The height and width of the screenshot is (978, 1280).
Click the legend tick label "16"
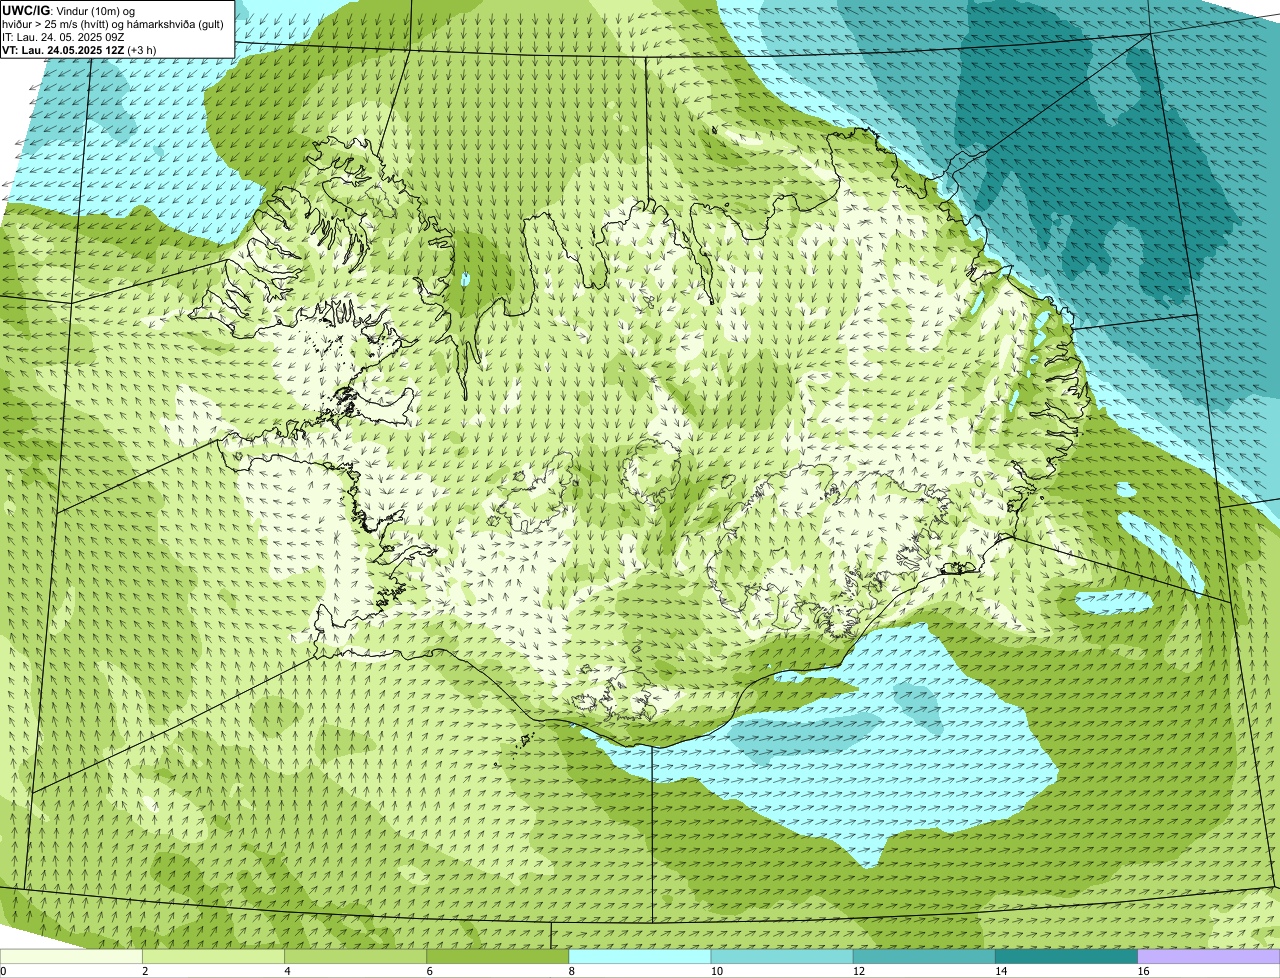click(1143, 971)
